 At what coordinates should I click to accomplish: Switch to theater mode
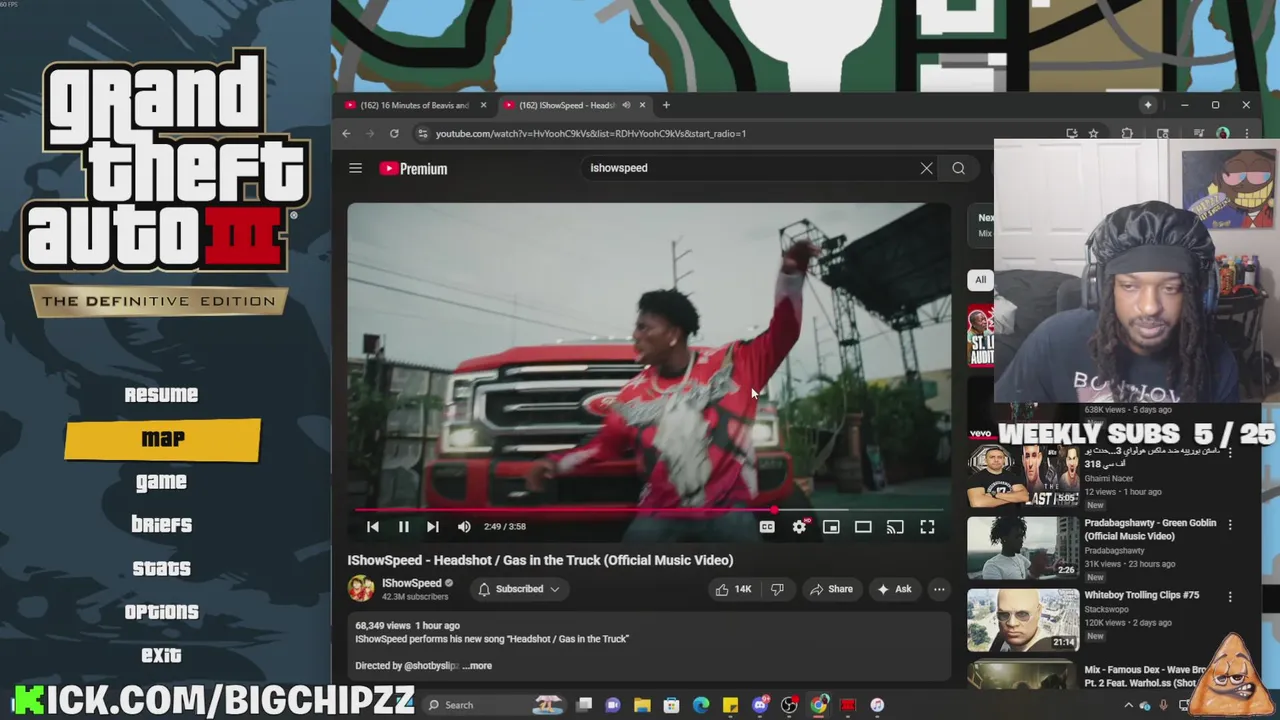point(863,527)
